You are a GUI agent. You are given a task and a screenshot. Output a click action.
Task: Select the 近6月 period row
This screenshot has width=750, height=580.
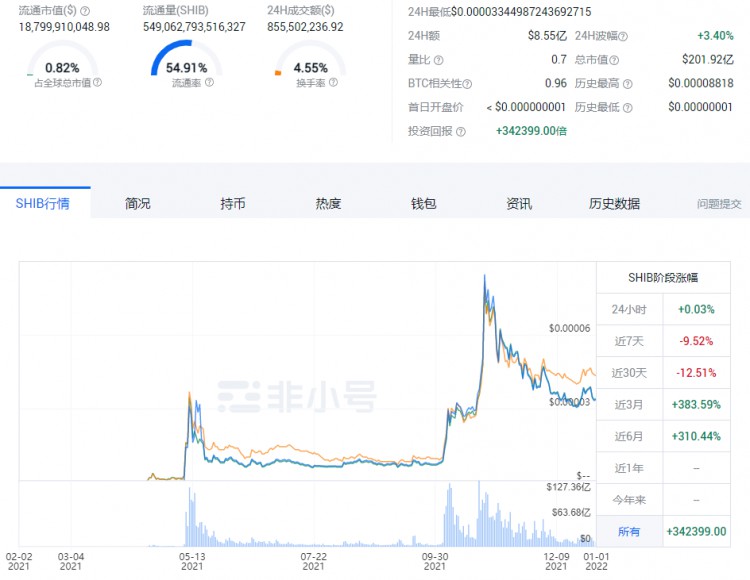(x=663, y=436)
